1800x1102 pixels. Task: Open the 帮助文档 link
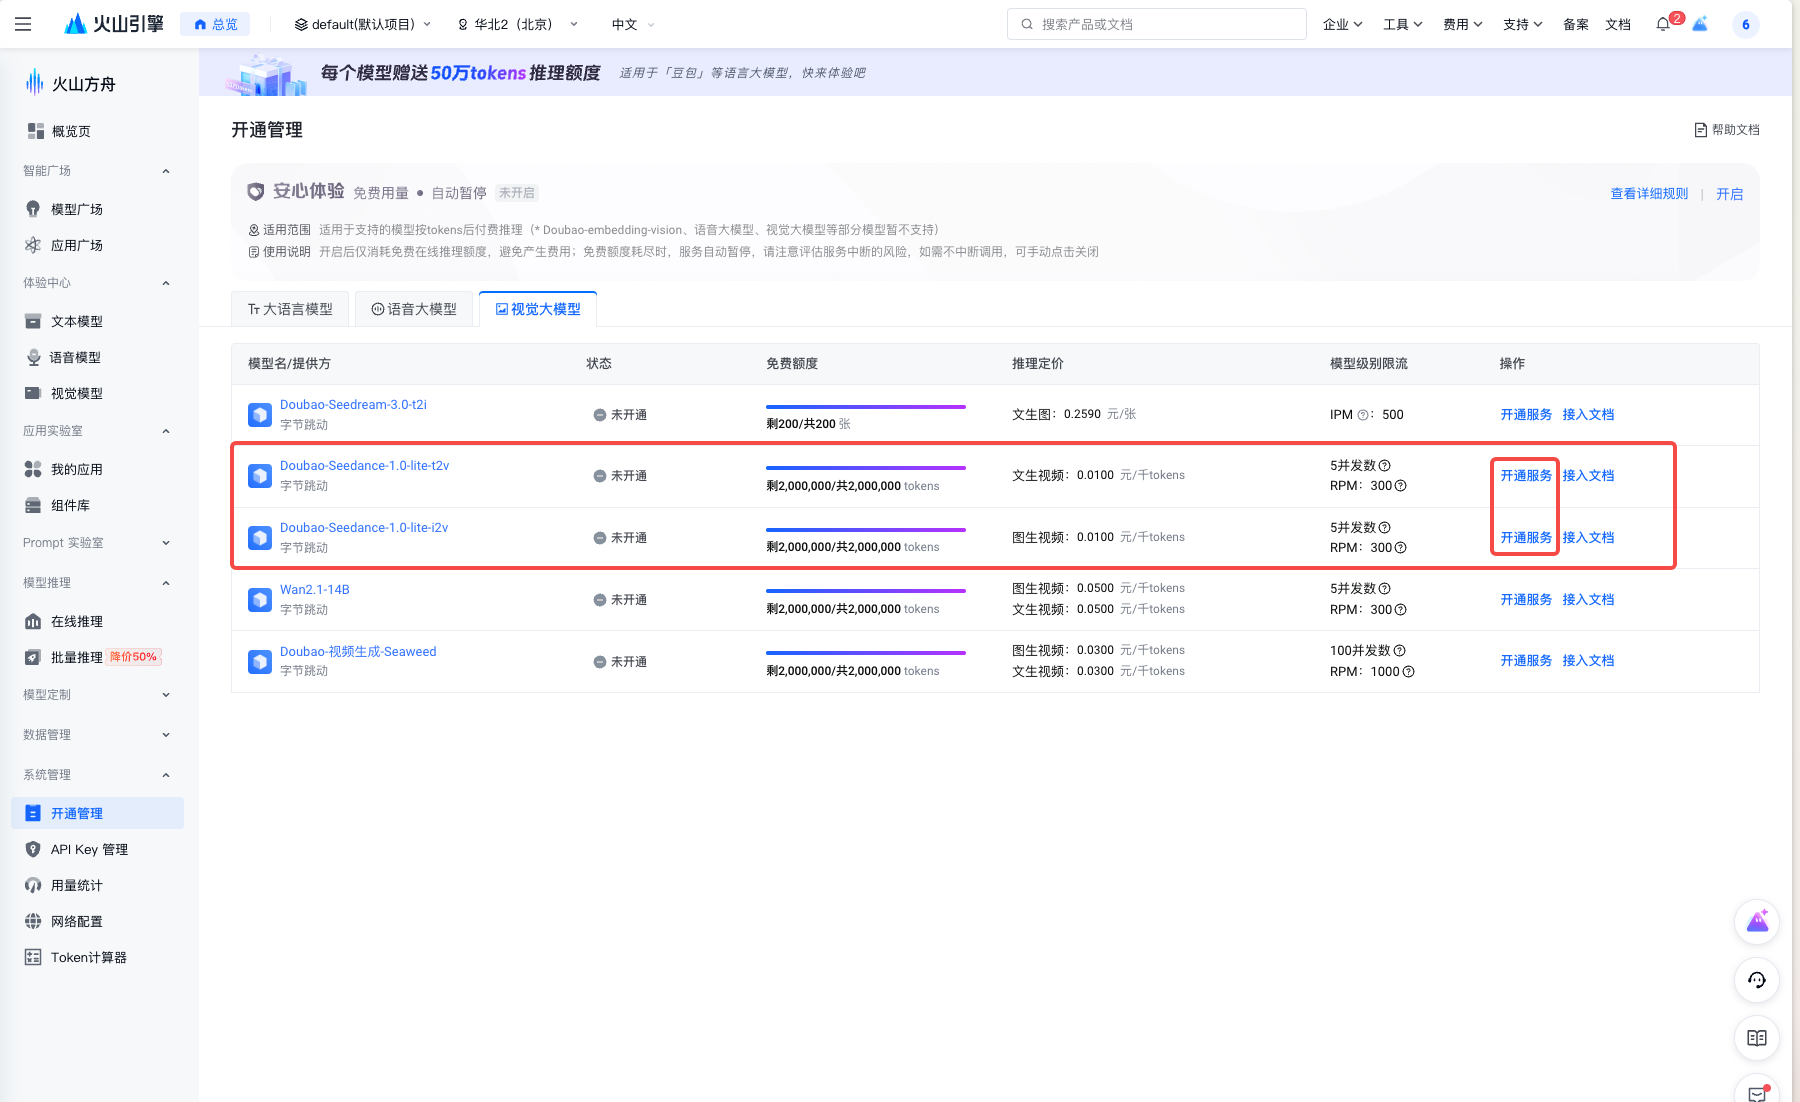point(1727,130)
